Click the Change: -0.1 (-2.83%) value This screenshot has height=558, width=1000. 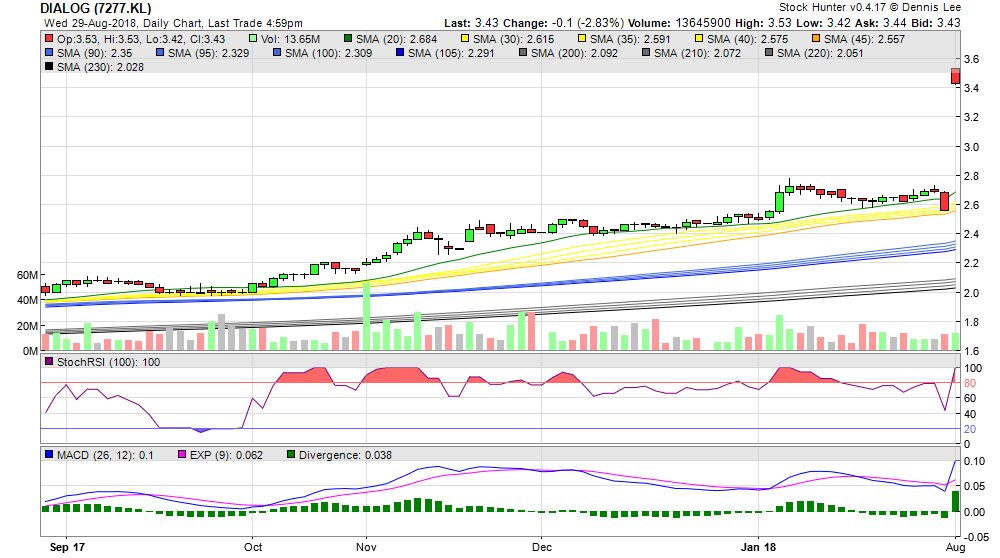[x=564, y=23]
